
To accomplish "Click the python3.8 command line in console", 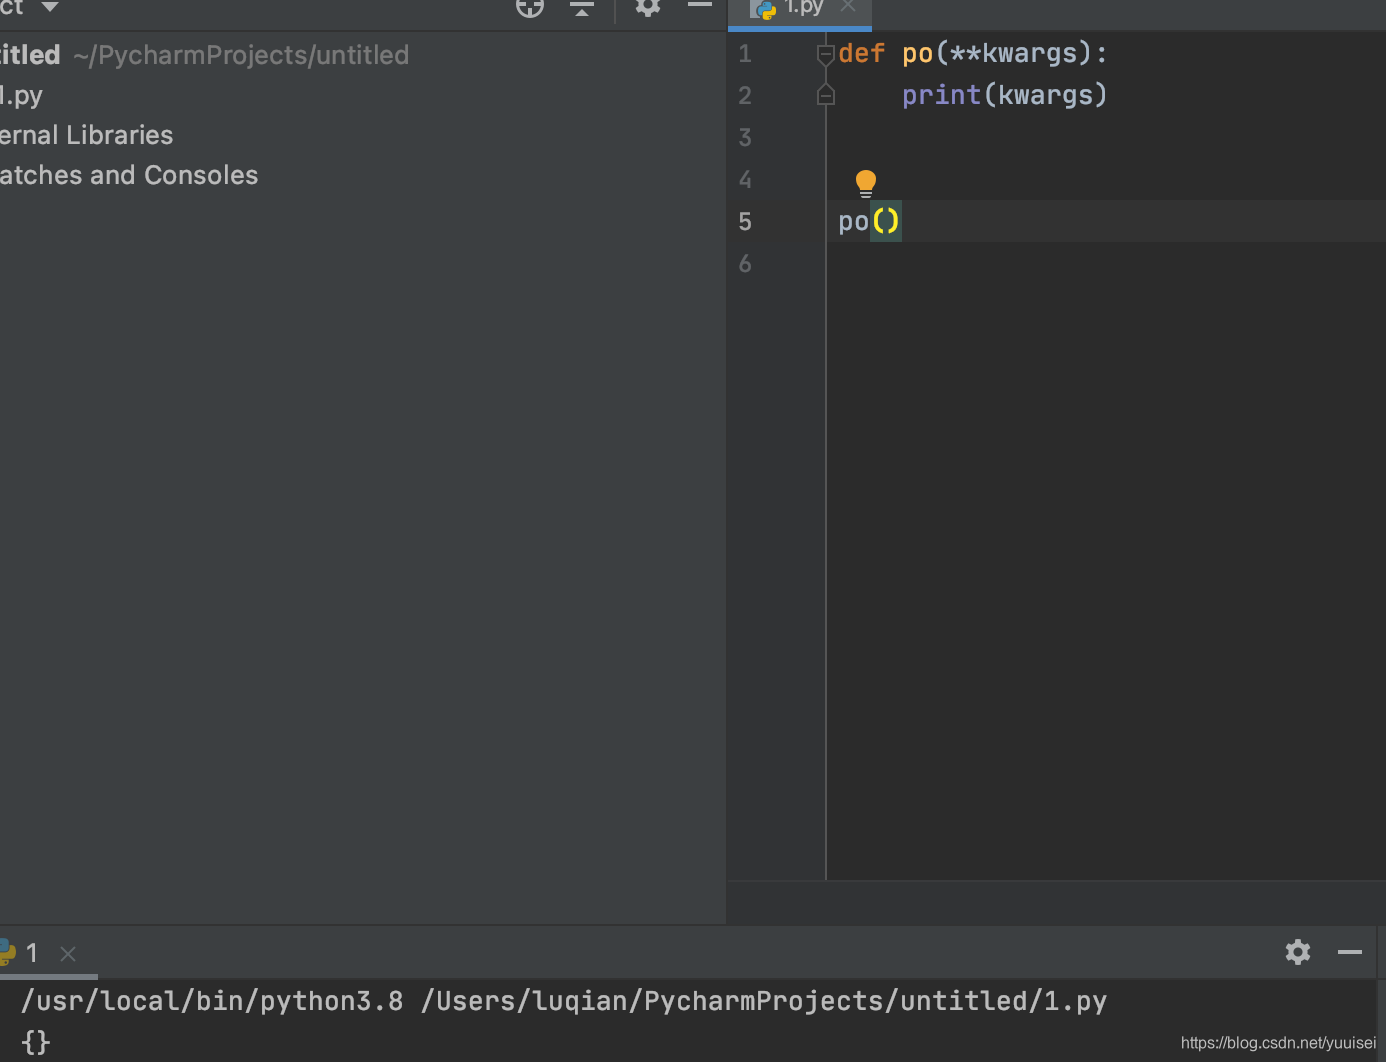I will point(564,1001).
